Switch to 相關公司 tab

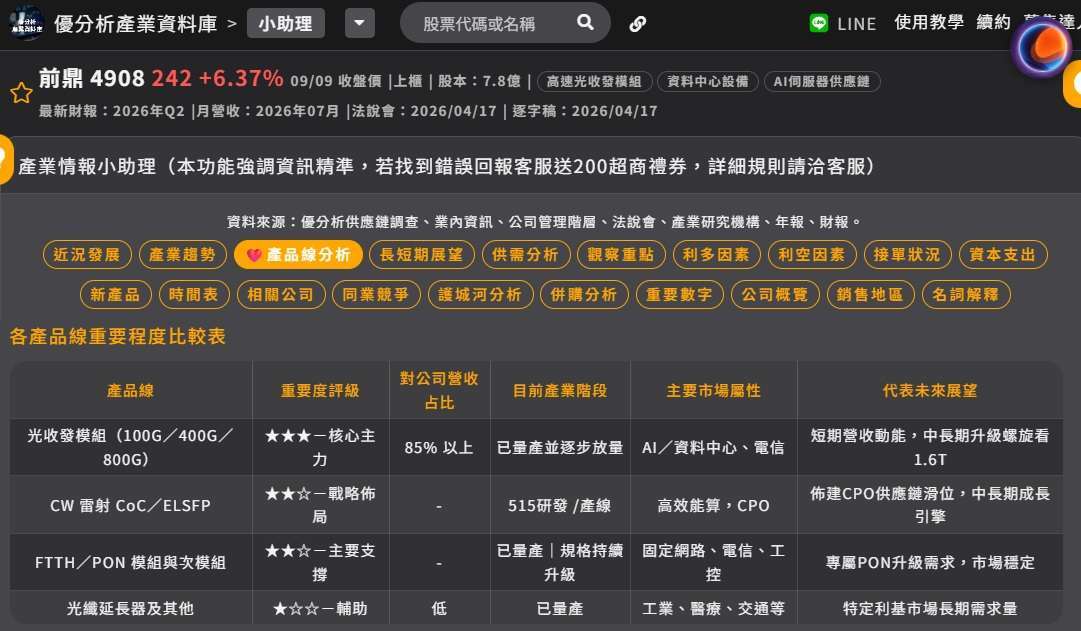click(x=281, y=294)
